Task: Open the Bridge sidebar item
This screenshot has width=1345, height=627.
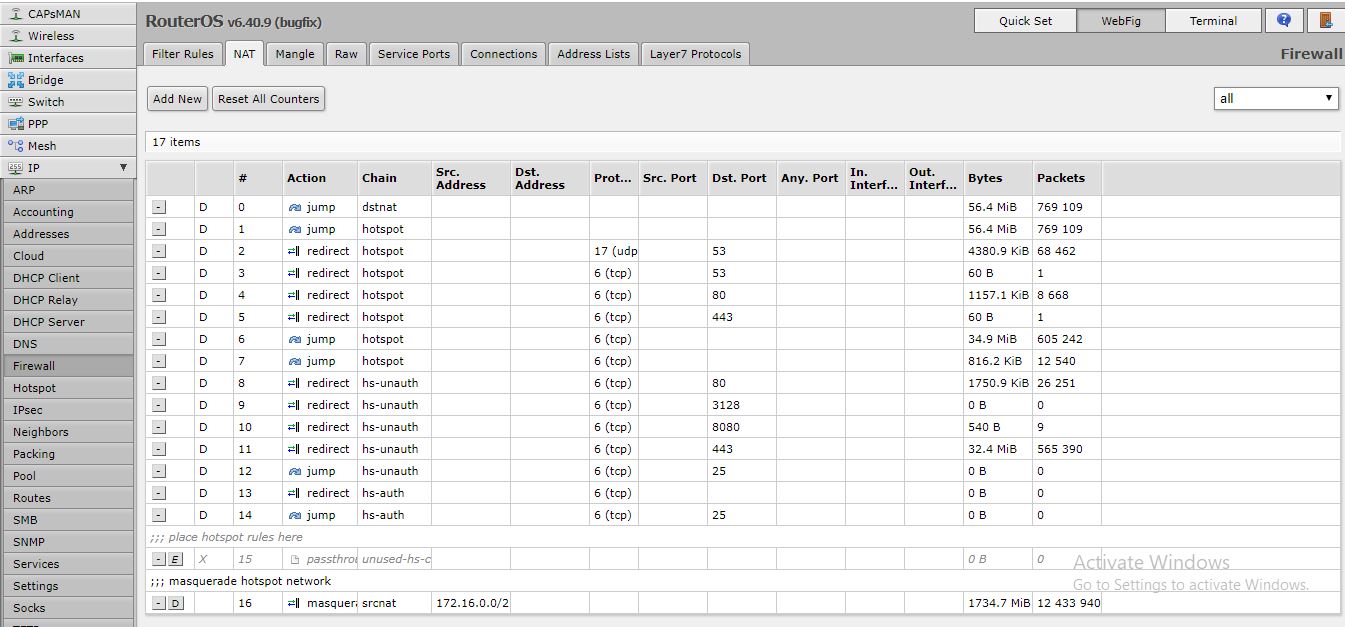Action: click(x=67, y=80)
